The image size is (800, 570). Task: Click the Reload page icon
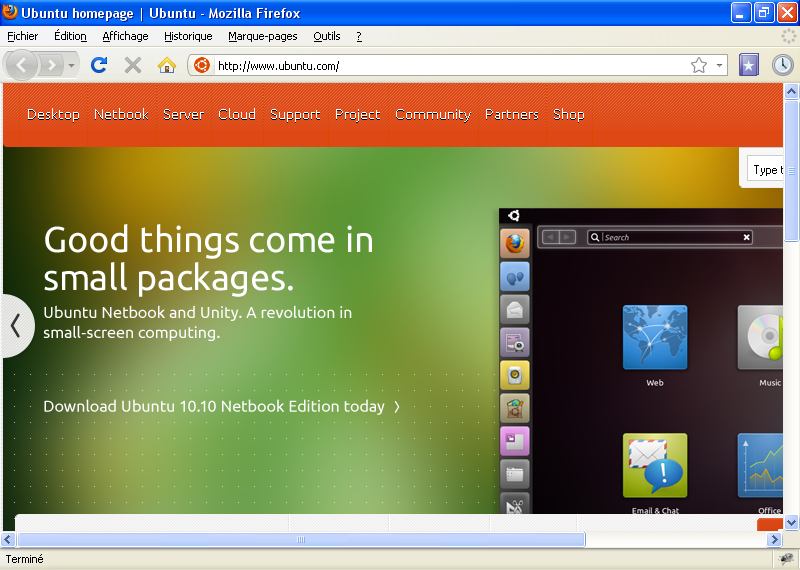click(x=98, y=65)
